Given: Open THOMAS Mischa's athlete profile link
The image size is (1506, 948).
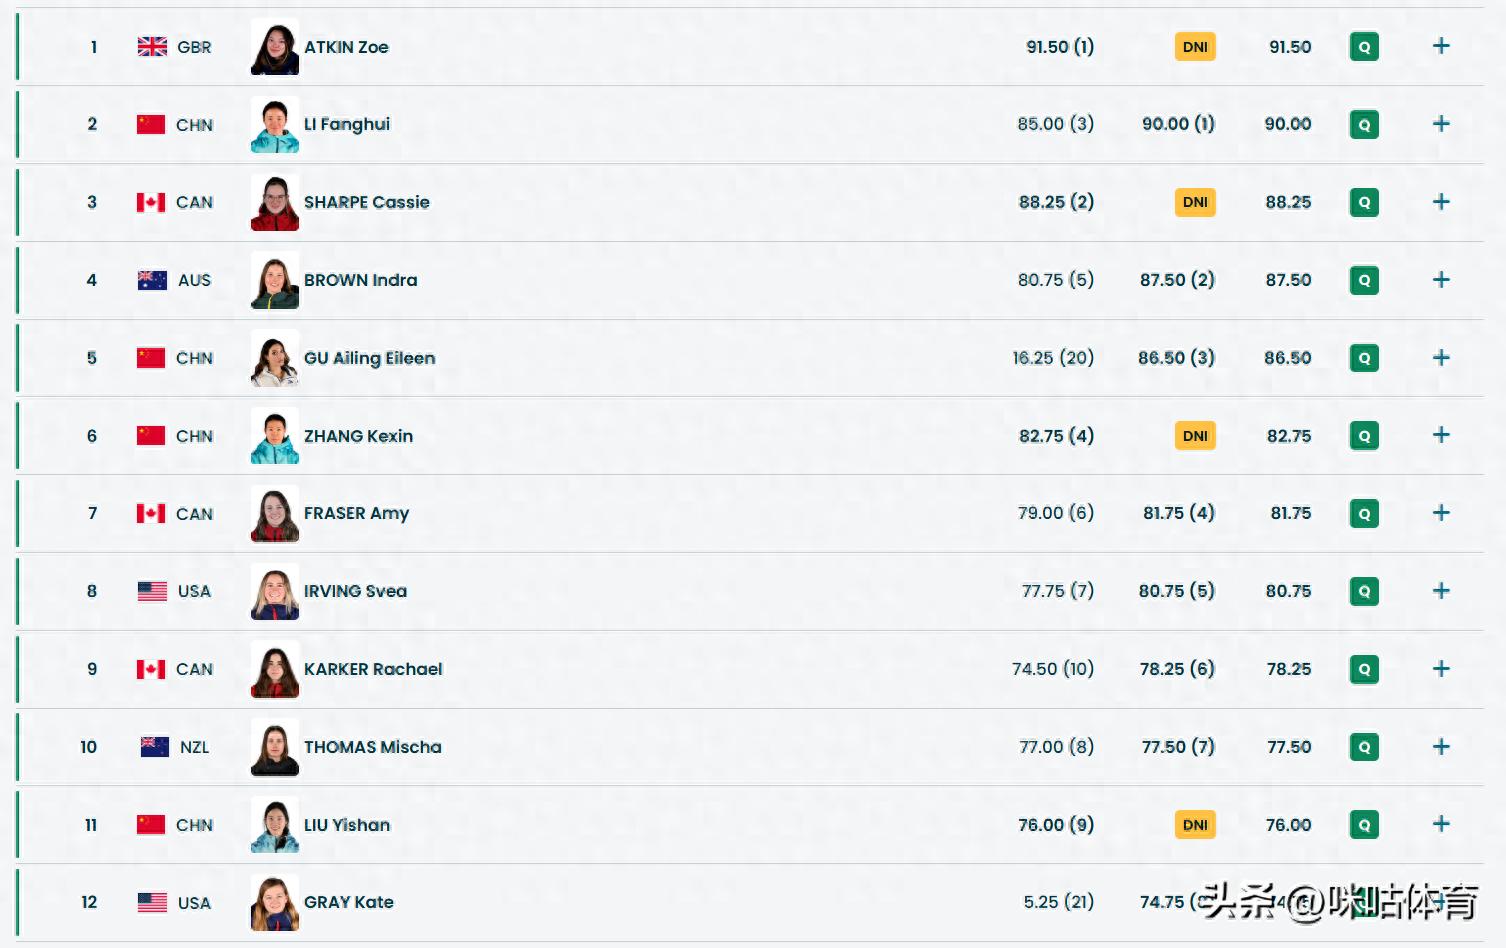Looking at the screenshot, I should coord(372,747).
